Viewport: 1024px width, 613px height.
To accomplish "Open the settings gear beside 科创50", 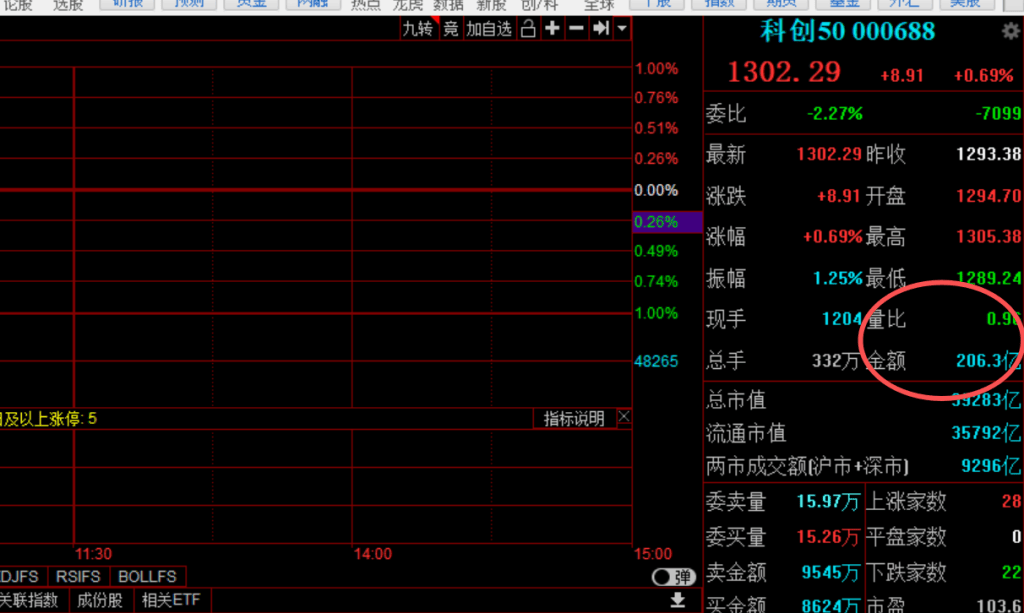I will 1011,32.
